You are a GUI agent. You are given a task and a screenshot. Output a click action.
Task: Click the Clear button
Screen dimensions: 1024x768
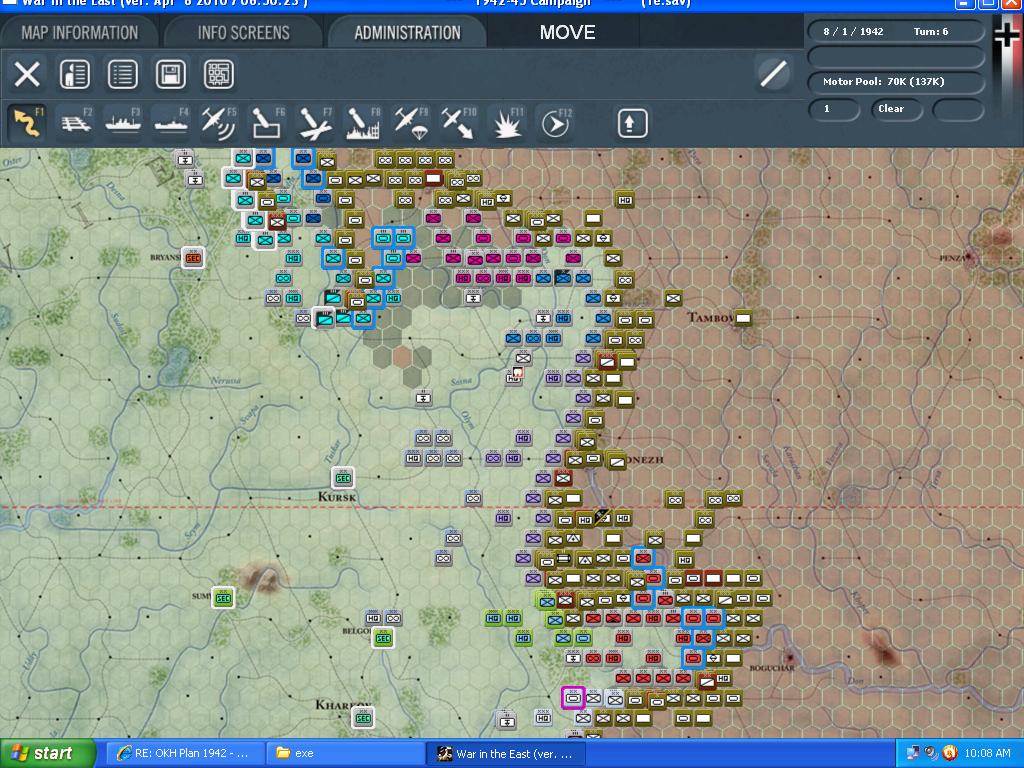[x=895, y=109]
